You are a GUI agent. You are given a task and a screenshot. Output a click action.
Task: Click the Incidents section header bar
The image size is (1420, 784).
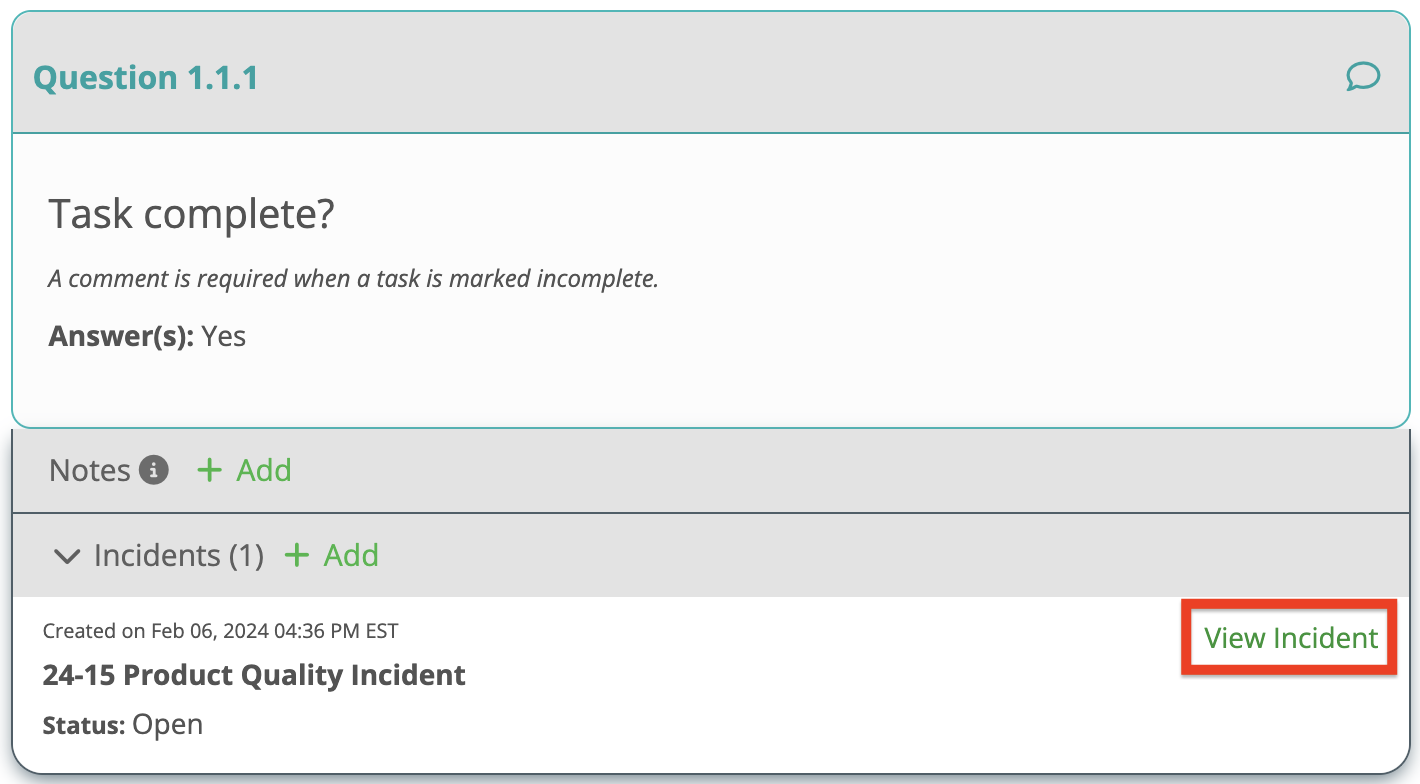pos(710,556)
